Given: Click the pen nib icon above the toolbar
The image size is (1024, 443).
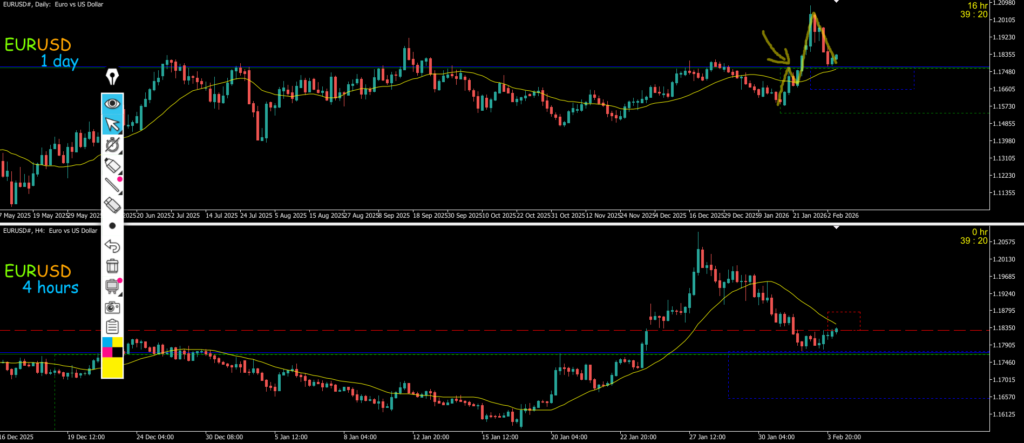Looking at the screenshot, I should [112, 76].
